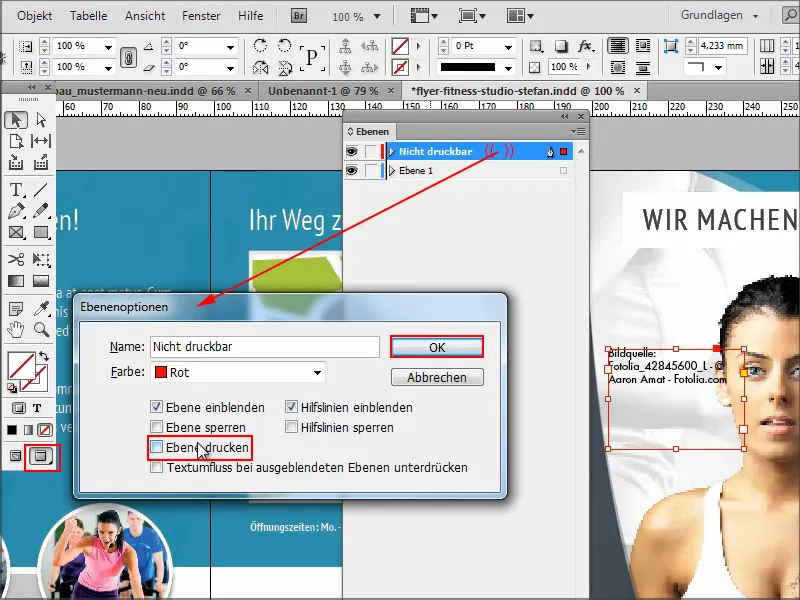Open the Objekt menu

point(34,16)
